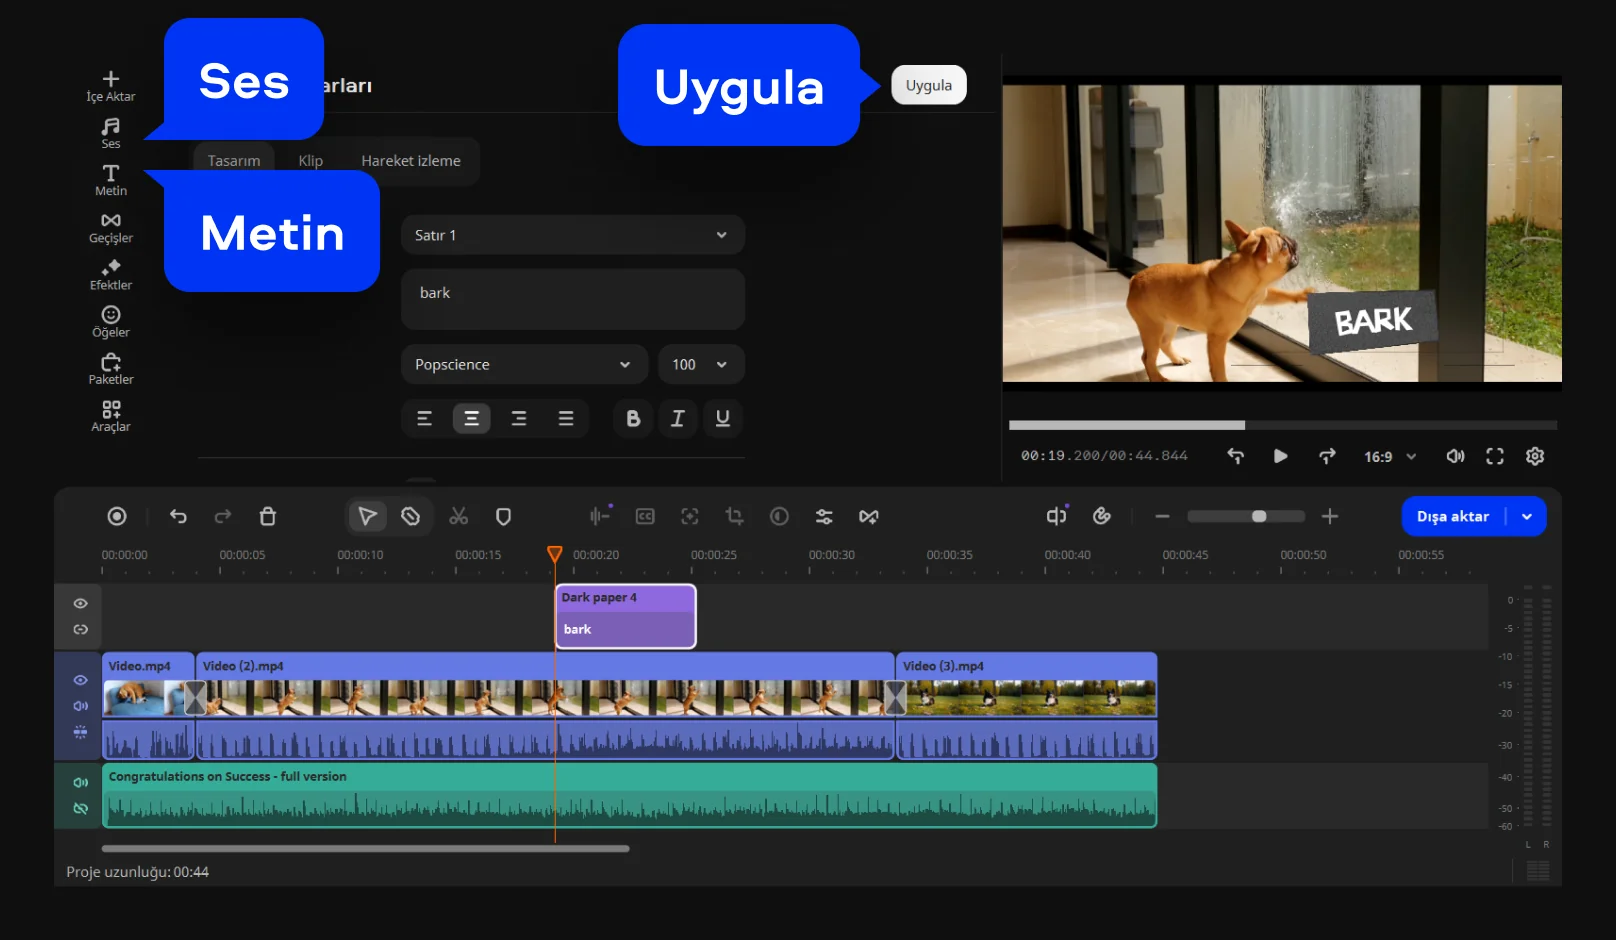This screenshot has height=940, width=1616.
Task: Click the Uygula button
Action: tap(928, 85)
